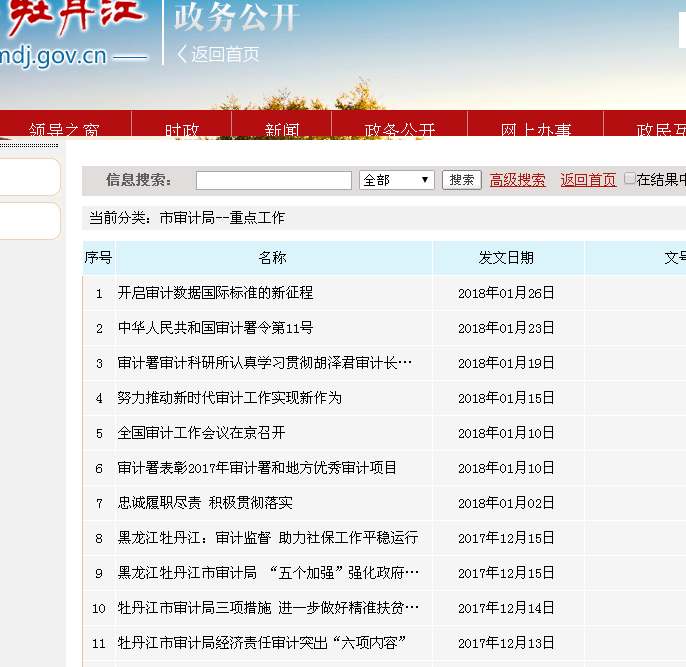Click the 发文日期 column header
686x667 pixels.
[506, 258]
